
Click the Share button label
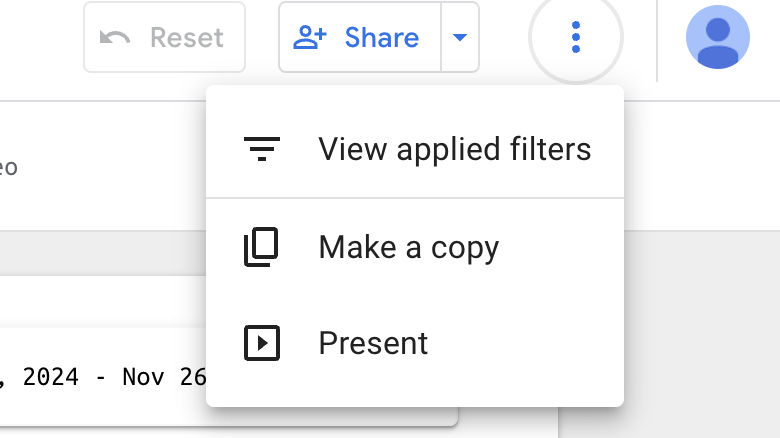pyautogui.click(x=381, y=38)
